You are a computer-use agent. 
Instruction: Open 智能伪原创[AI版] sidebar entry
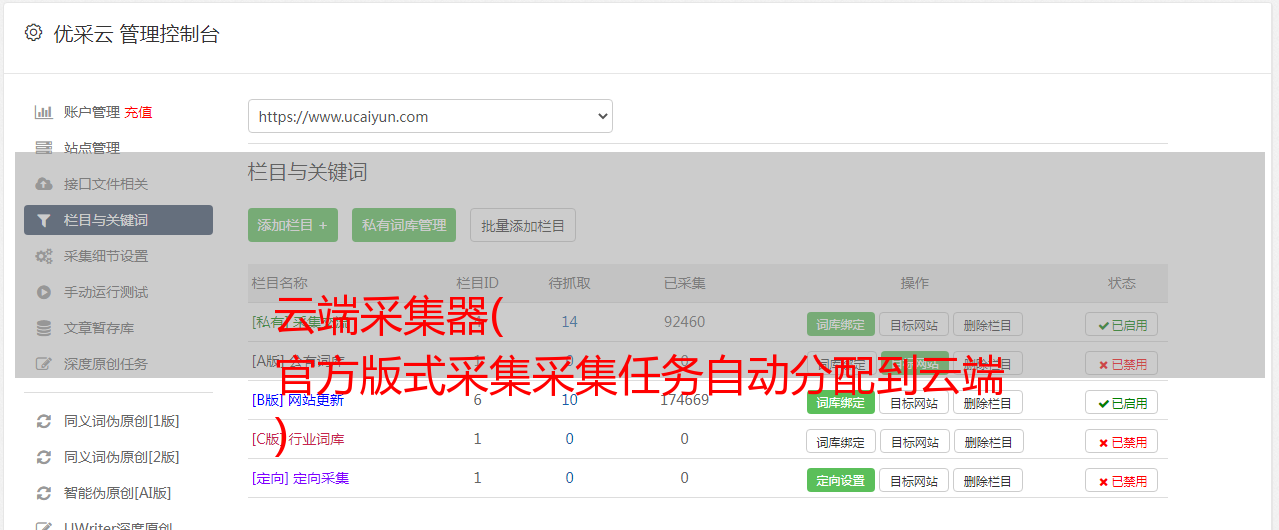(118, 493)
